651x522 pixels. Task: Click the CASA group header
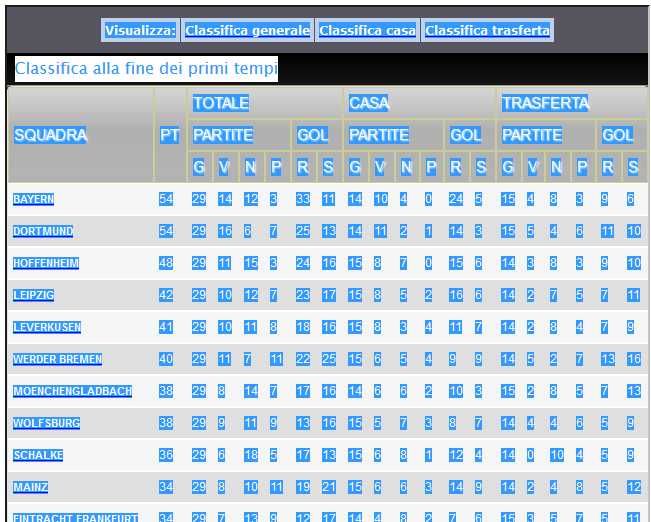coord(369,103)
